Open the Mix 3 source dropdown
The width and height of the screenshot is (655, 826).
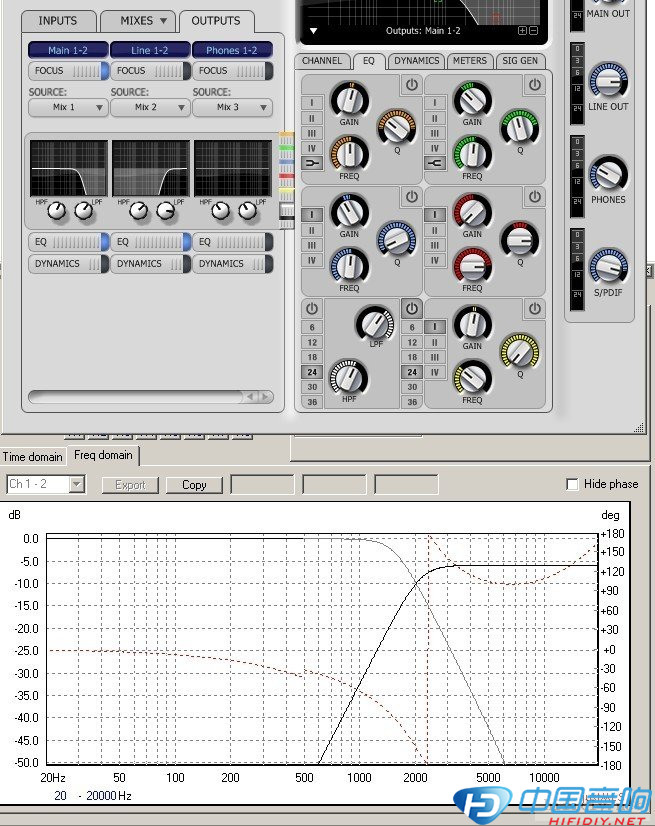[233, 107]
